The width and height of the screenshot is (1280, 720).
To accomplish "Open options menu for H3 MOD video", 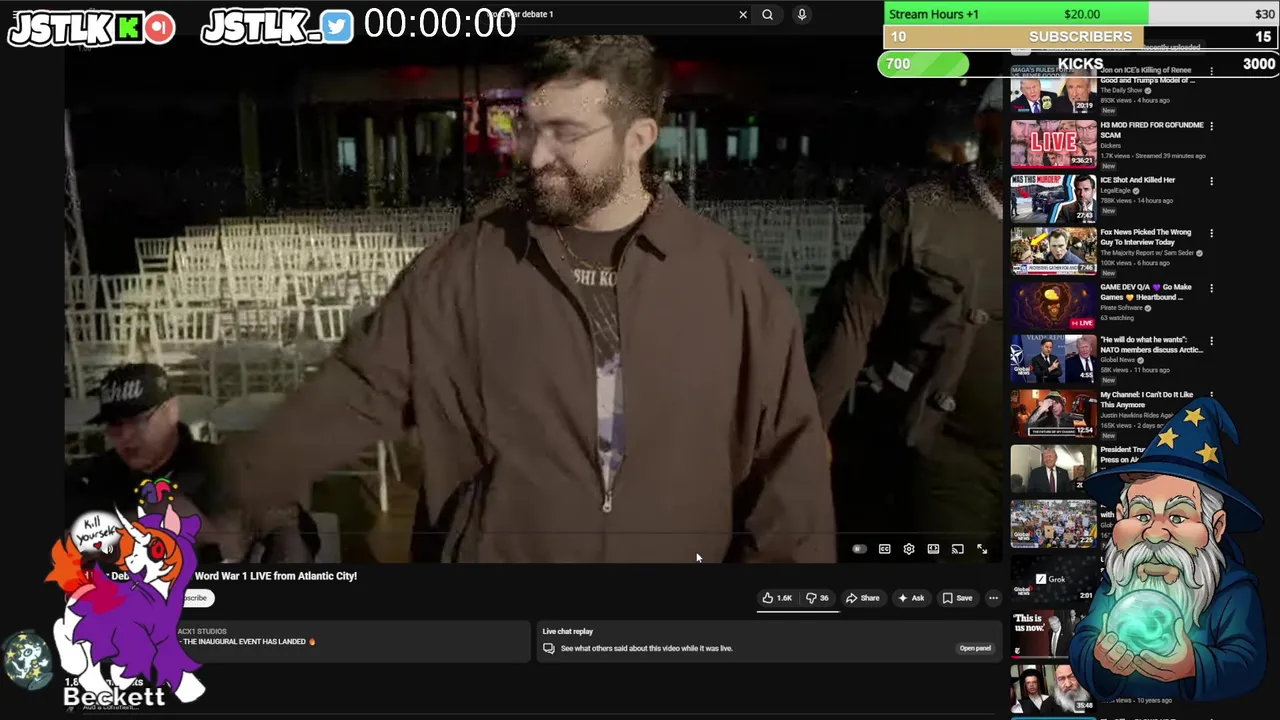I will click(x=1211, y=126).
